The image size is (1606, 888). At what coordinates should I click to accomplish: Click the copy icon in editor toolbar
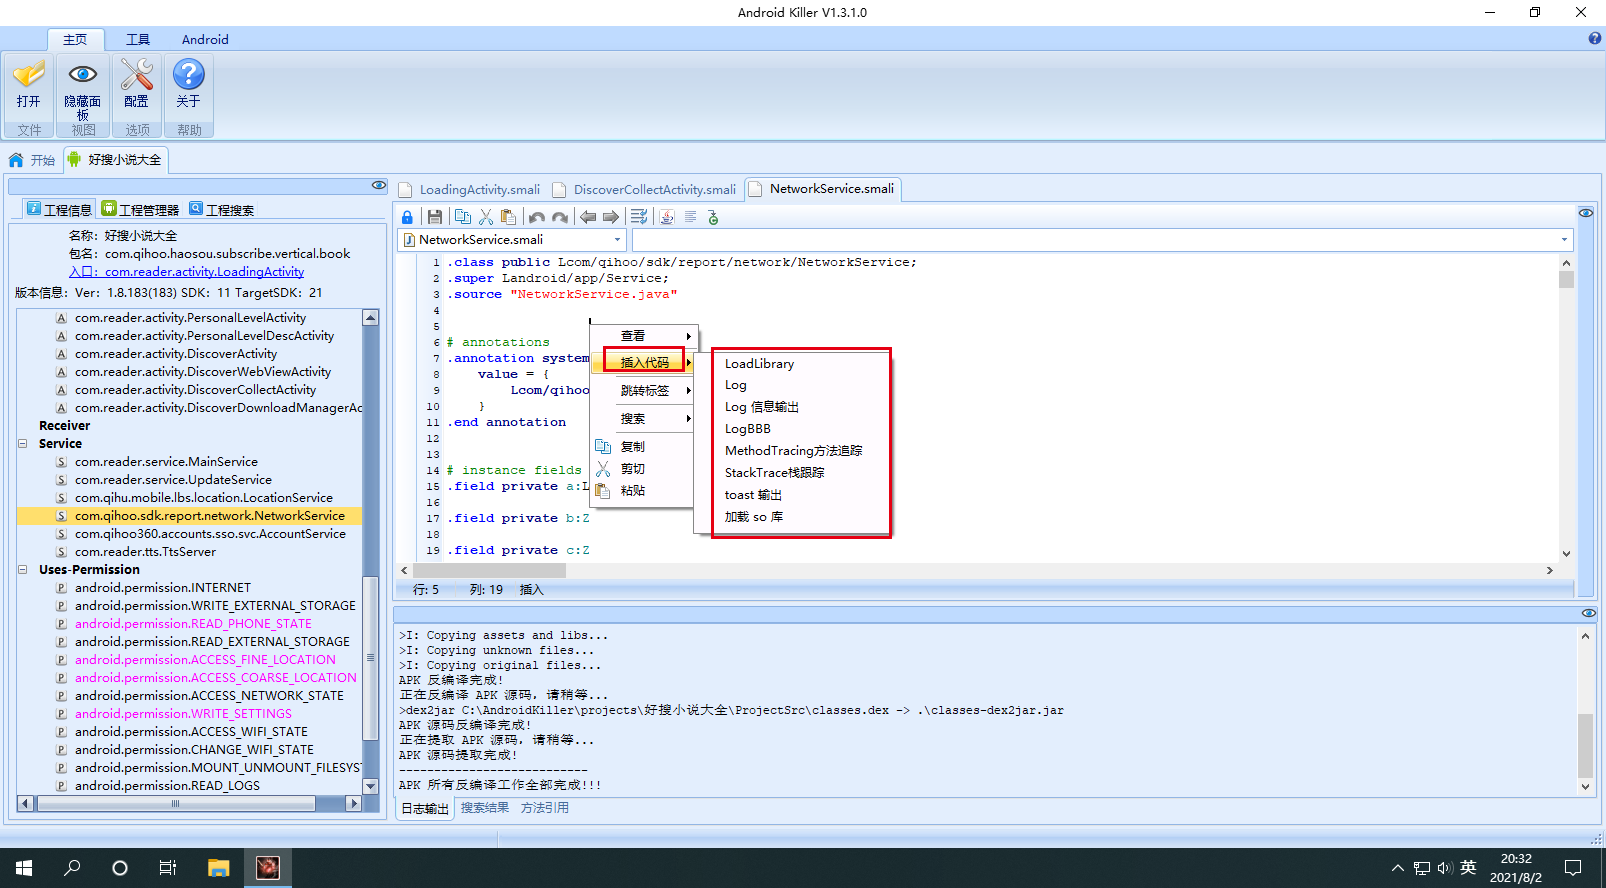click(x=463, y=217)
